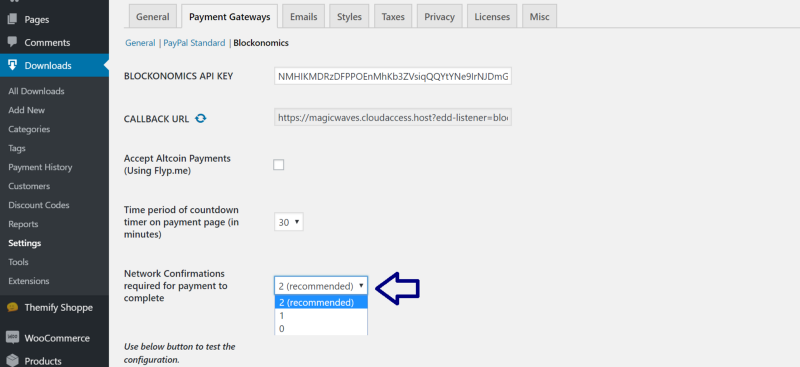Open Categories submenu item

click(29, 129)
